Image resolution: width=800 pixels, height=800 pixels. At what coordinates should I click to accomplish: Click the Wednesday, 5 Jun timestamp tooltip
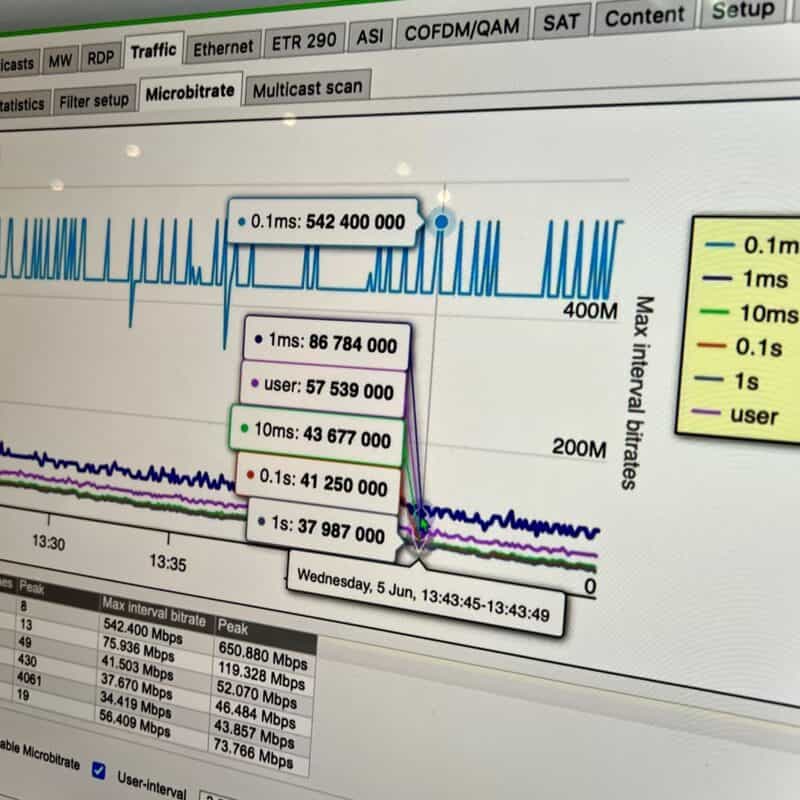(425, 594)
